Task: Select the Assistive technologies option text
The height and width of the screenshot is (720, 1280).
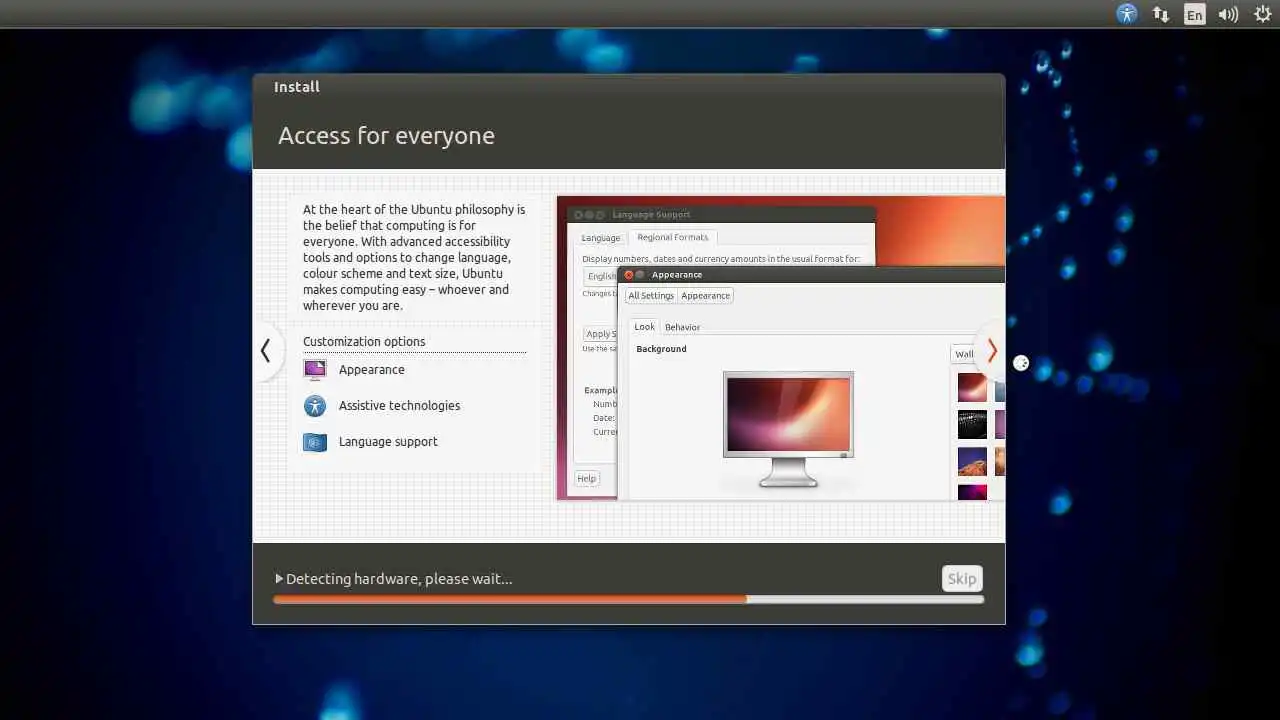Action: (x=399, y=405)
